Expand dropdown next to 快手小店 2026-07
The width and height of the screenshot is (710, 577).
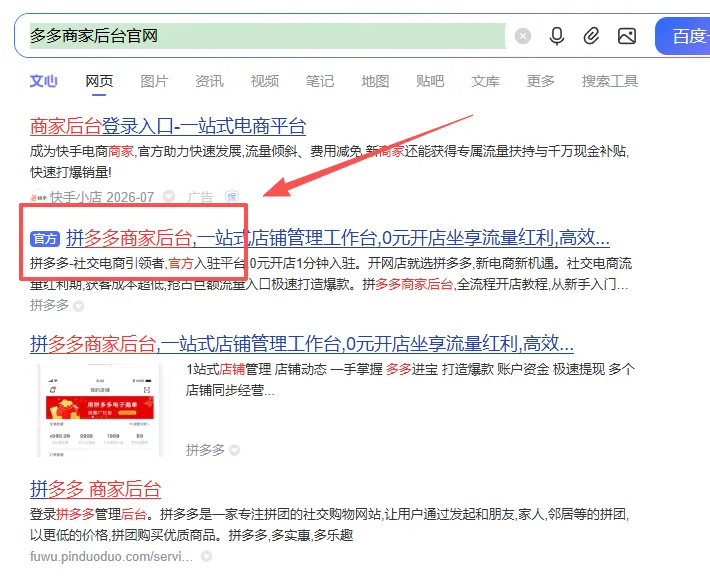tap(169, 197)
